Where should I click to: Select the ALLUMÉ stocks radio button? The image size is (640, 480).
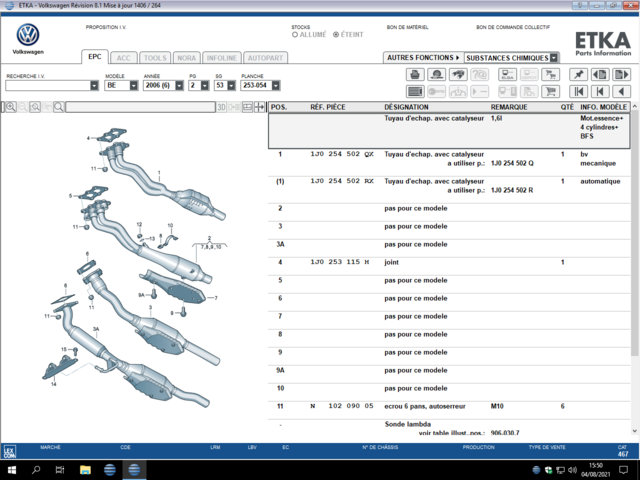295,35
